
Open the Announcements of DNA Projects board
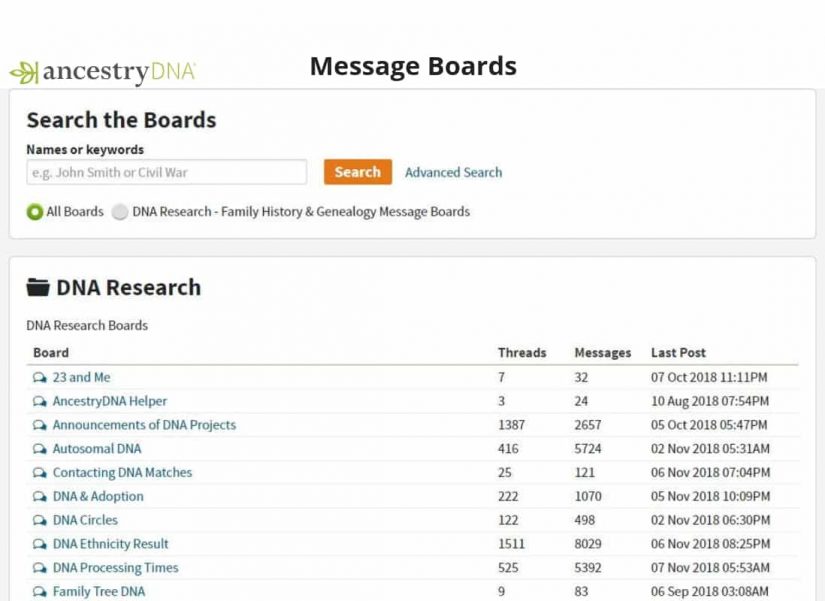144,425
